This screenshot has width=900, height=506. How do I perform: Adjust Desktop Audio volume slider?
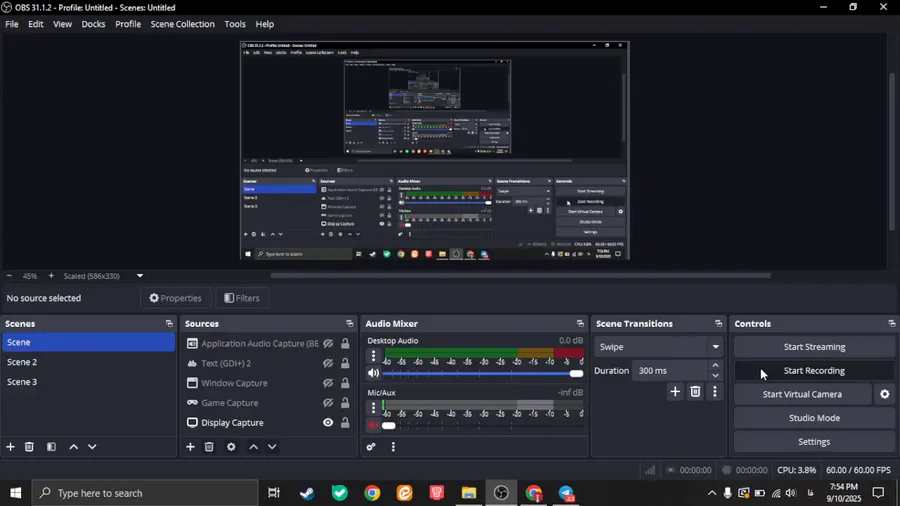(483, 373)
